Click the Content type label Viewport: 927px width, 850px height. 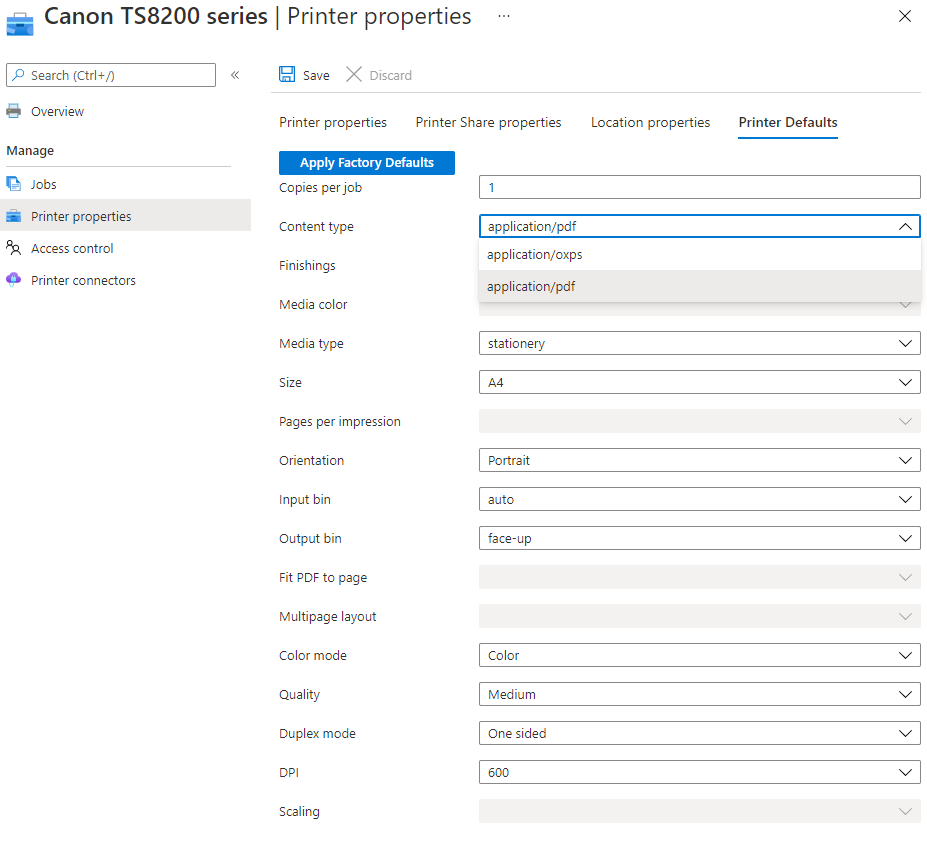click(316, 226)
